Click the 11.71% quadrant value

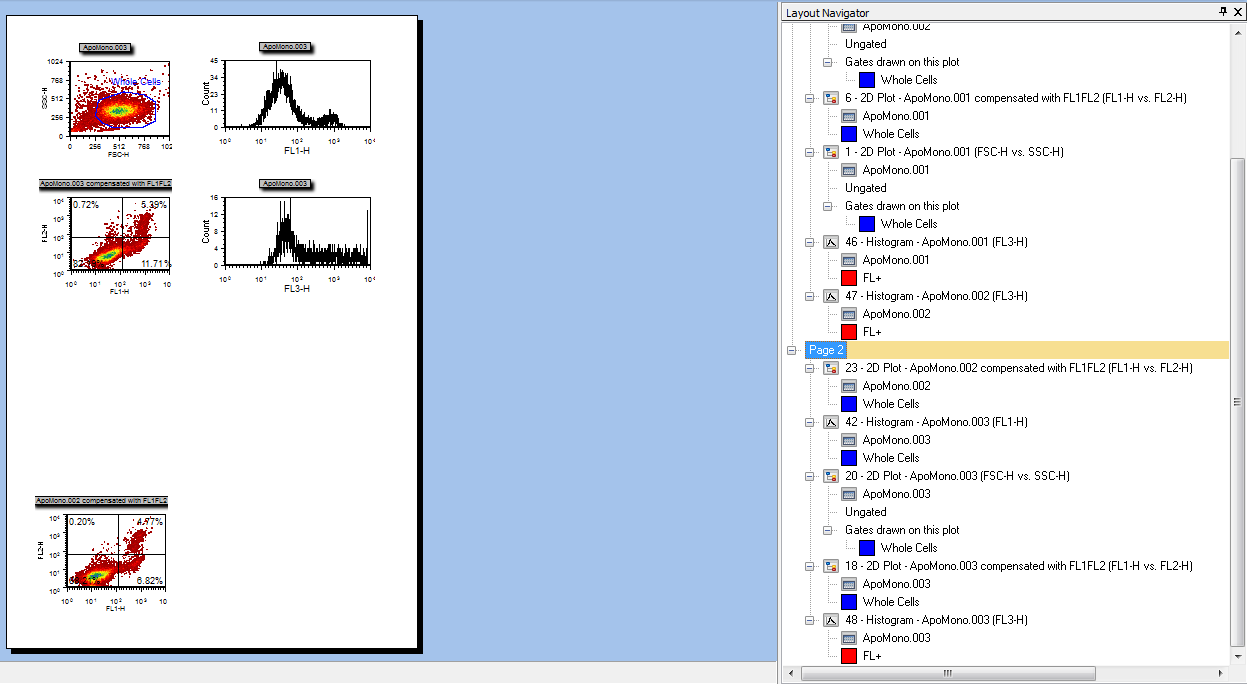pyautogui.click(x=156, y=264)
